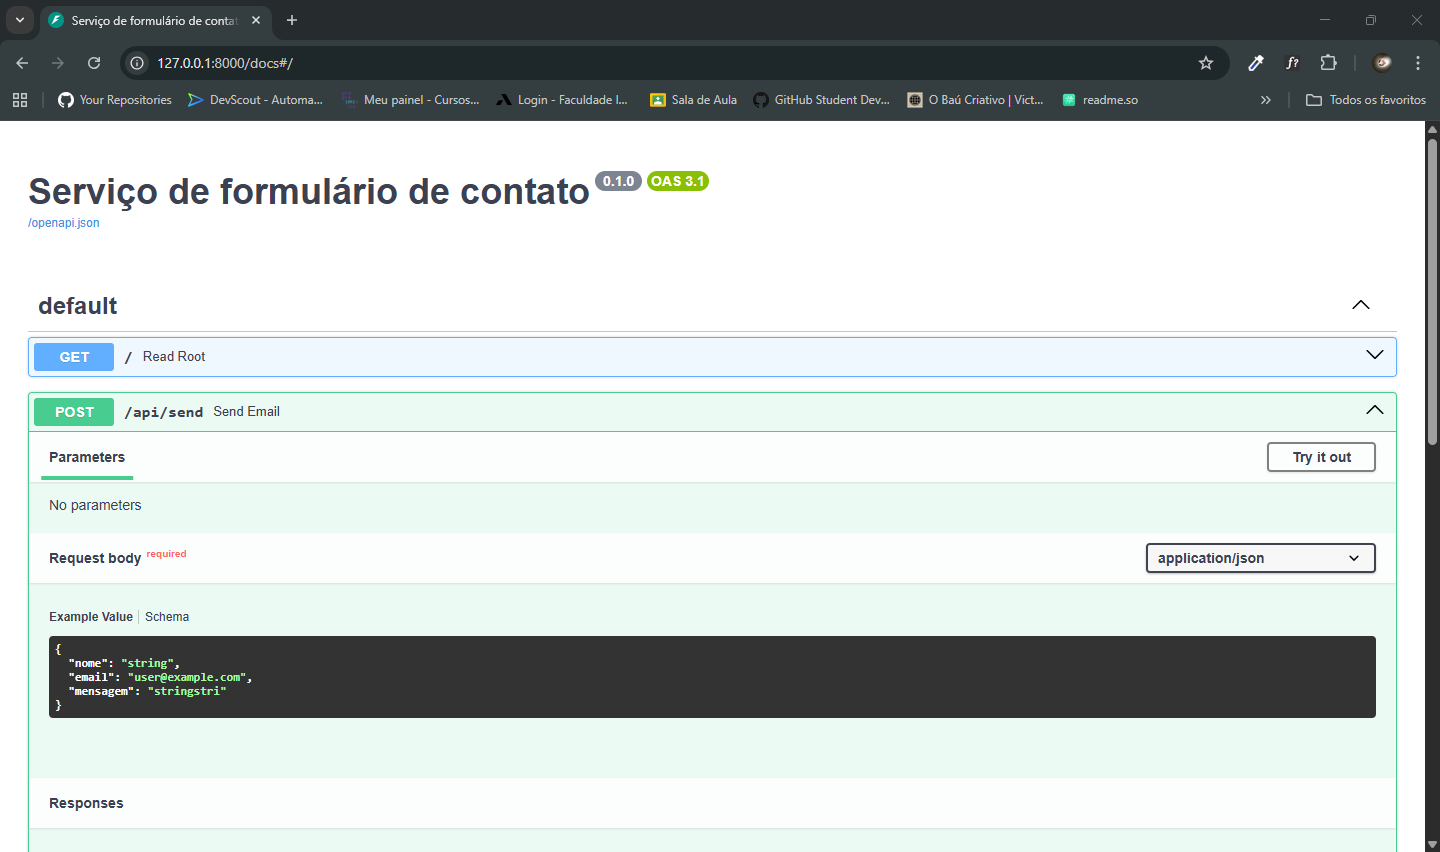The height and width of the screenshot is (852, 1440).
Task: Click the site info icon in address bar
Action: (x=135, y=62)
